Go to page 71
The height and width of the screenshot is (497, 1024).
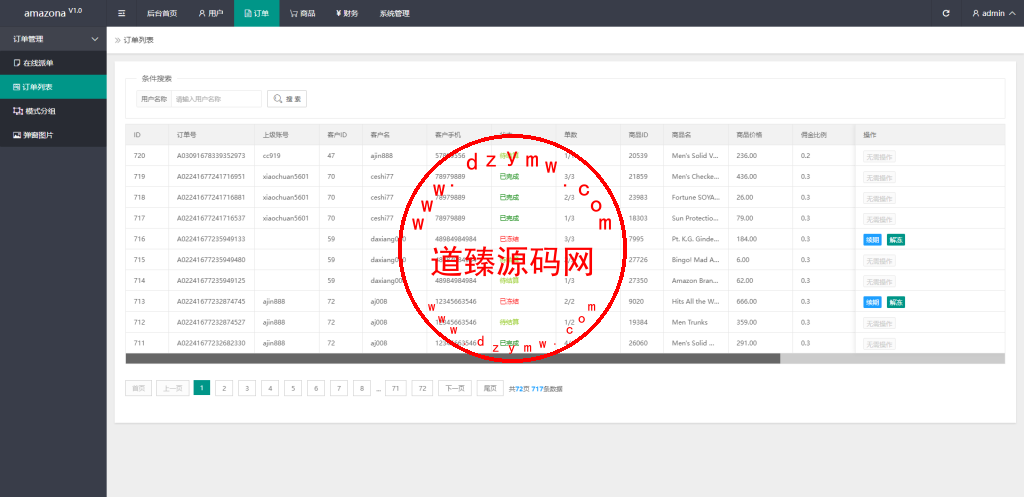396,388
